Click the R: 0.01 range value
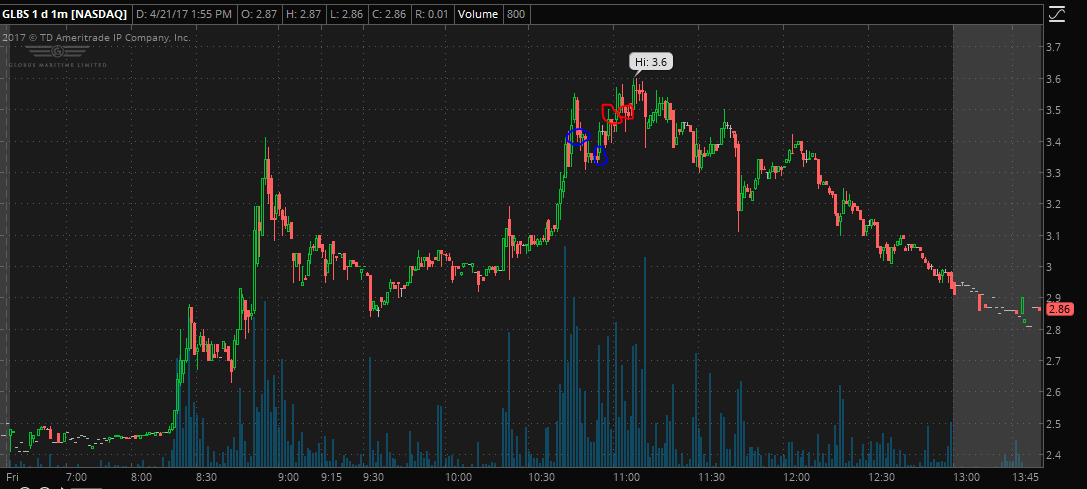The image size is (1087, 489). pyautogui.click(x=434, y=14)
